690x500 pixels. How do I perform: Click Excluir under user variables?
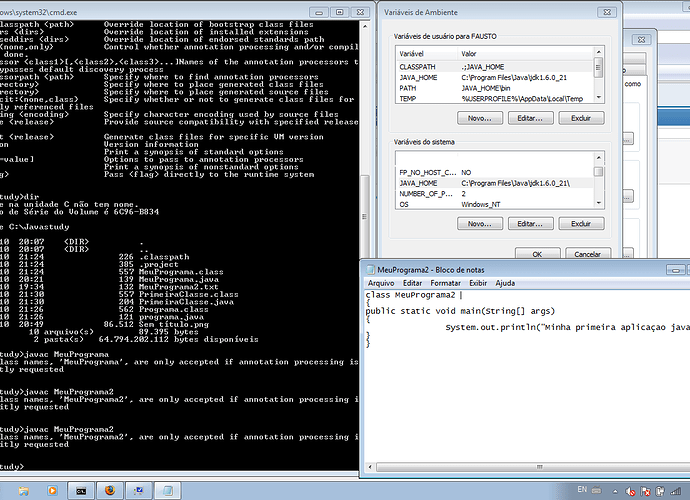pyautogui.click(x=581, y=118)
